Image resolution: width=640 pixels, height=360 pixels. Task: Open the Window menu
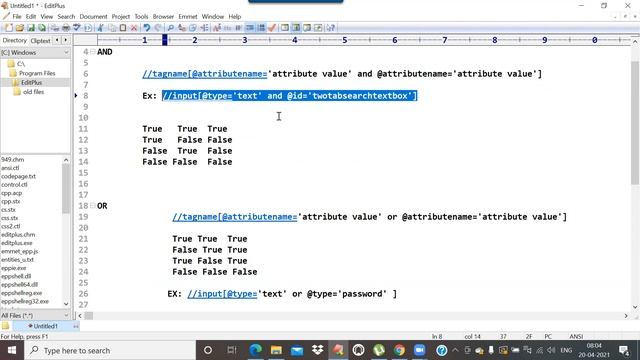coord(213,16)
